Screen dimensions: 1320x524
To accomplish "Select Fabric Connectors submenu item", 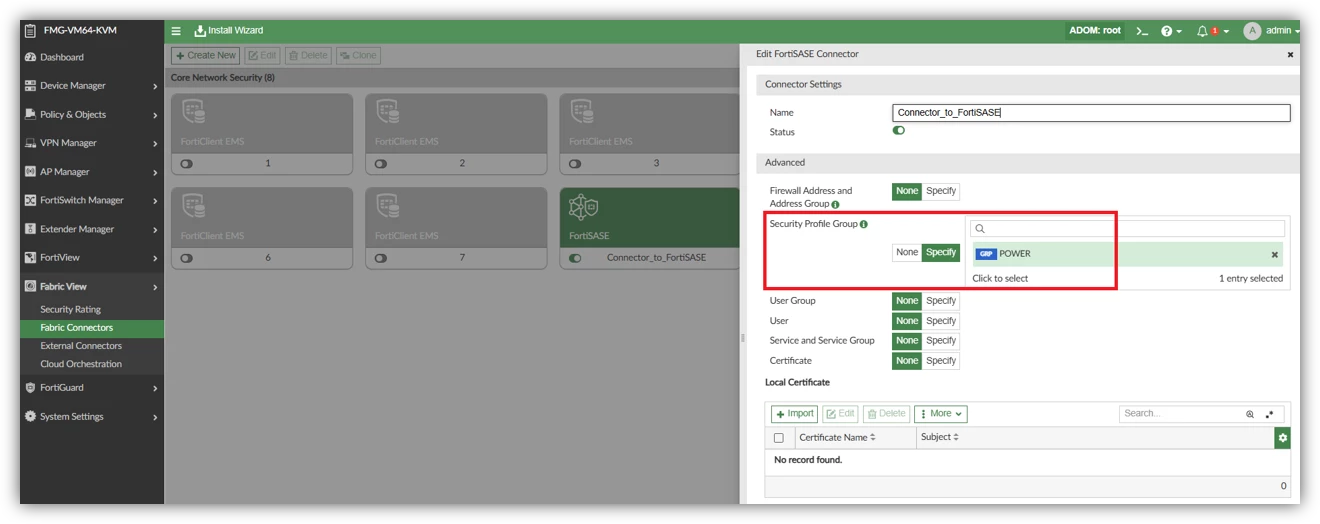I will tap(92, 327).
